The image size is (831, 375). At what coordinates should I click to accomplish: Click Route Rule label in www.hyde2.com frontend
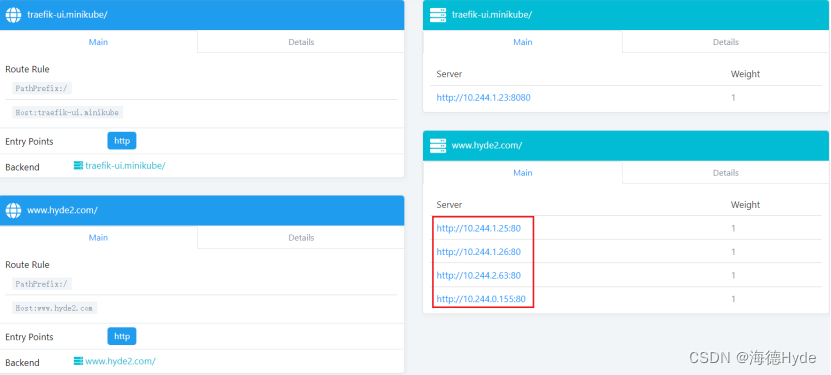27,265
